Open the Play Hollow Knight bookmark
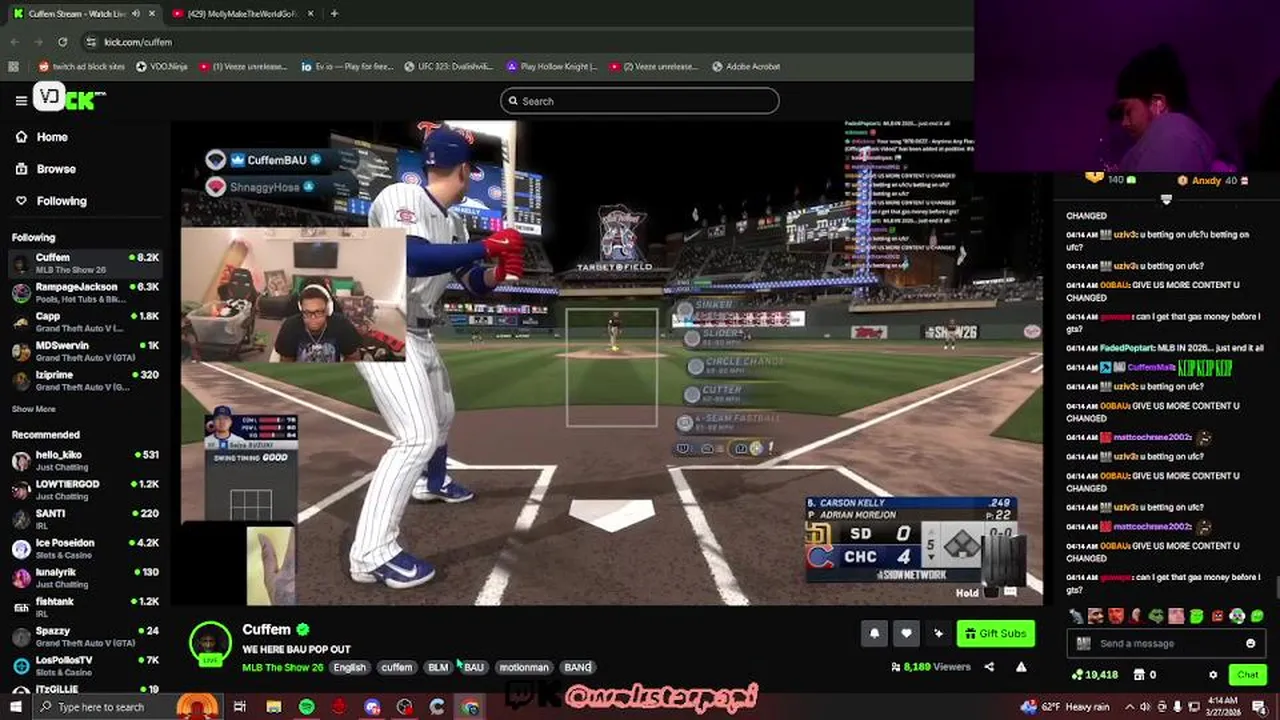Screen dimensions: 1280x720 click(x=552, y=66)
